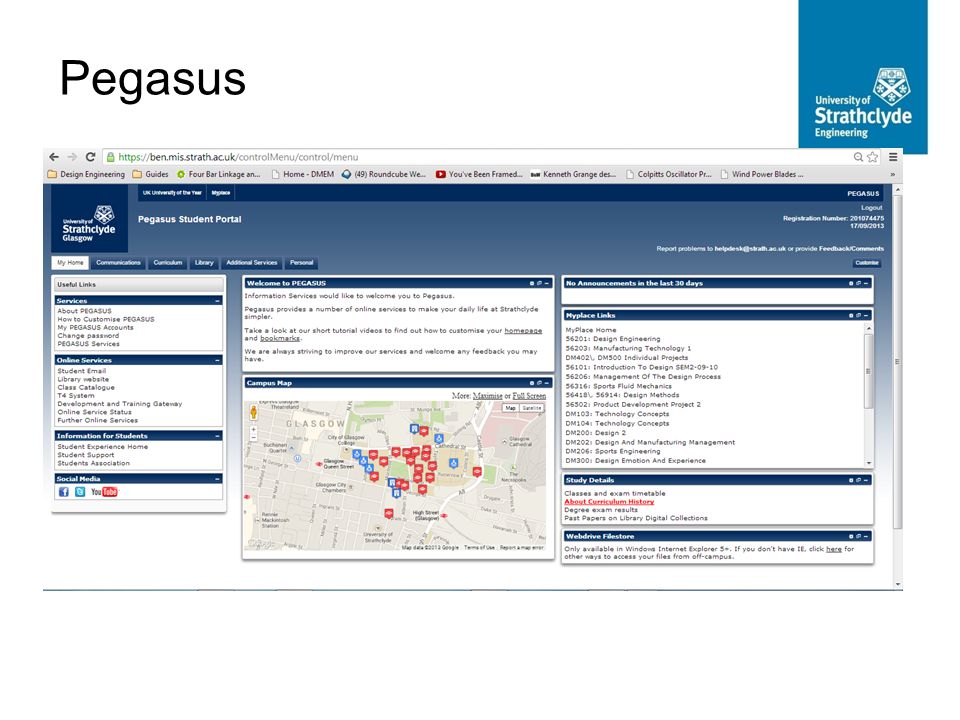
Task: Show more bookmarks via double chevron
Action: [893, 174]
